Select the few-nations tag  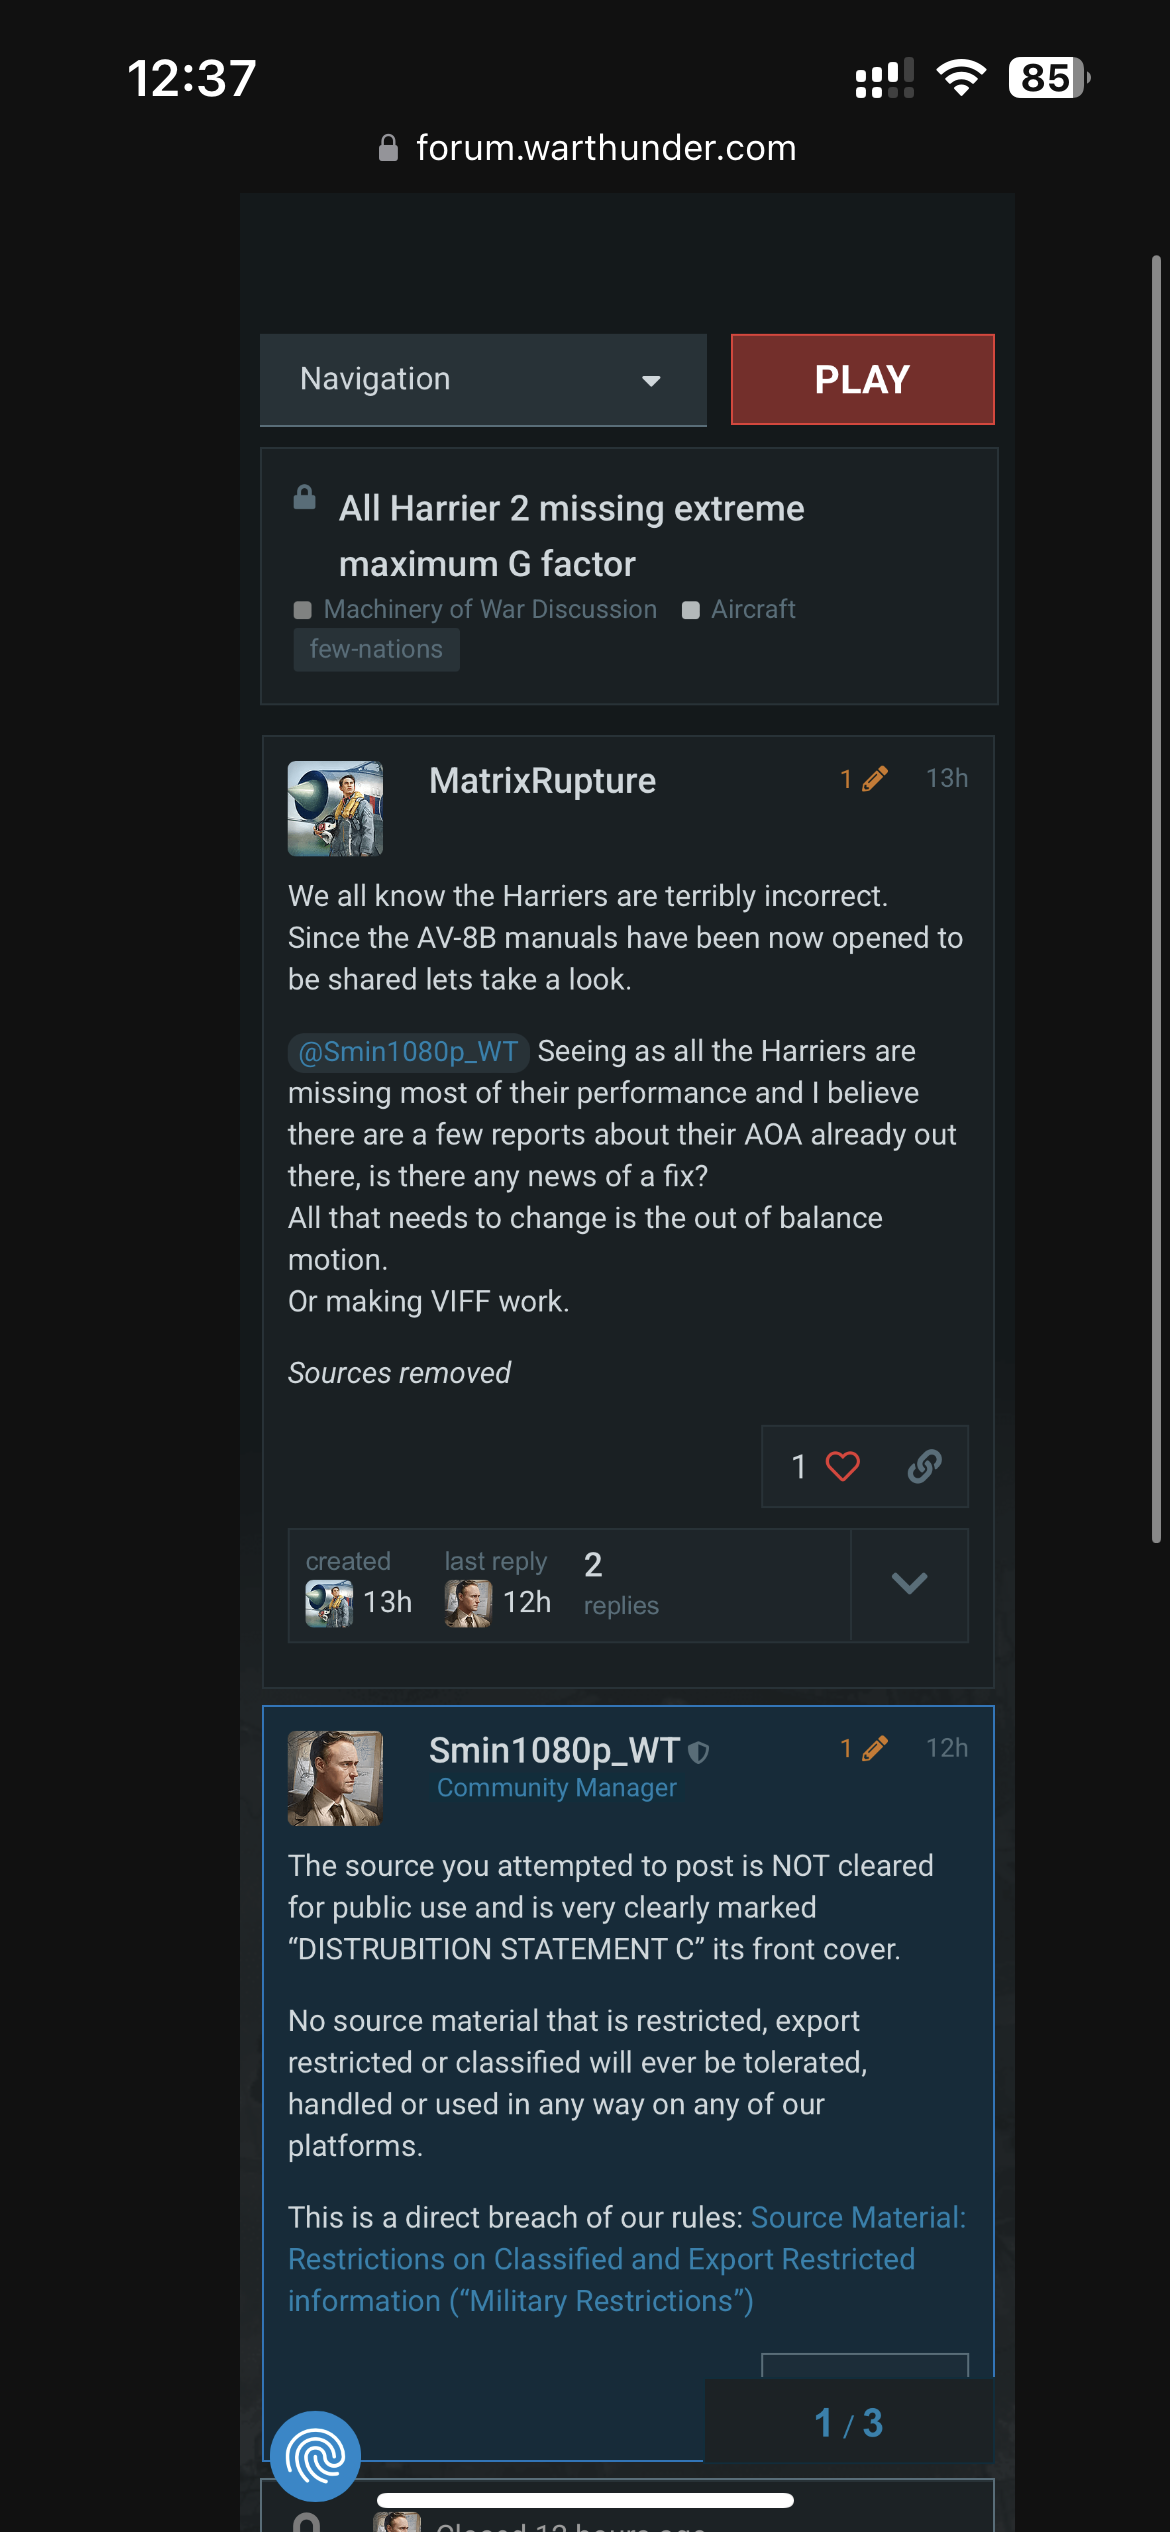coord(376,649)
